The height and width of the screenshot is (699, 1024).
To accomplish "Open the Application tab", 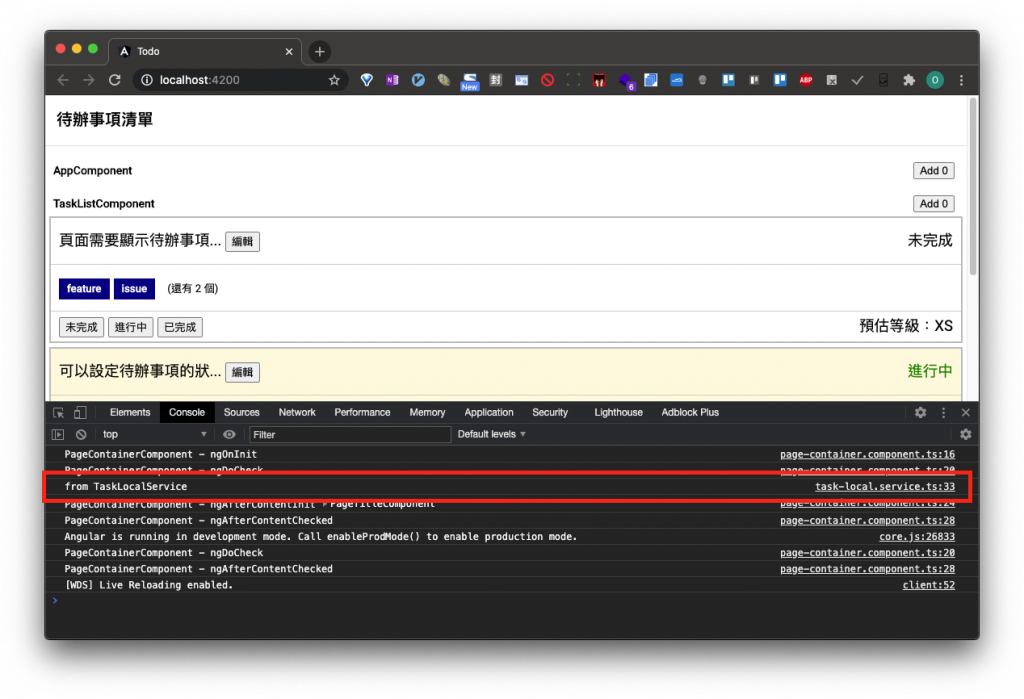I will 488,413.
